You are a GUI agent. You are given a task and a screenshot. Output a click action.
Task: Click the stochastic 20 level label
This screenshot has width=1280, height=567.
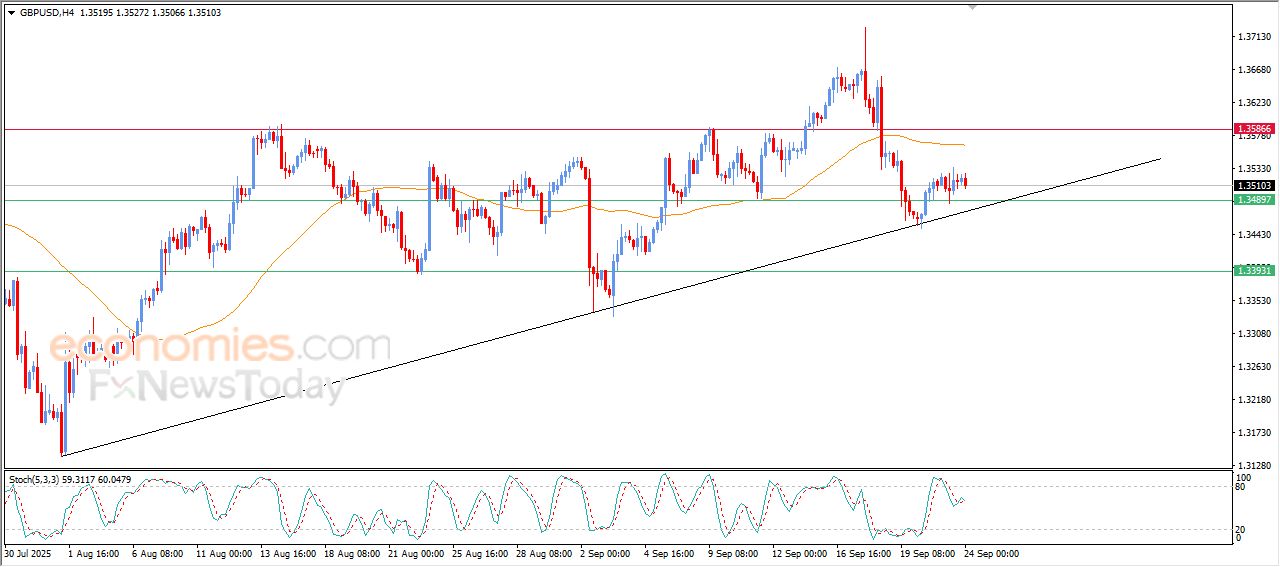pos(1242,529)
